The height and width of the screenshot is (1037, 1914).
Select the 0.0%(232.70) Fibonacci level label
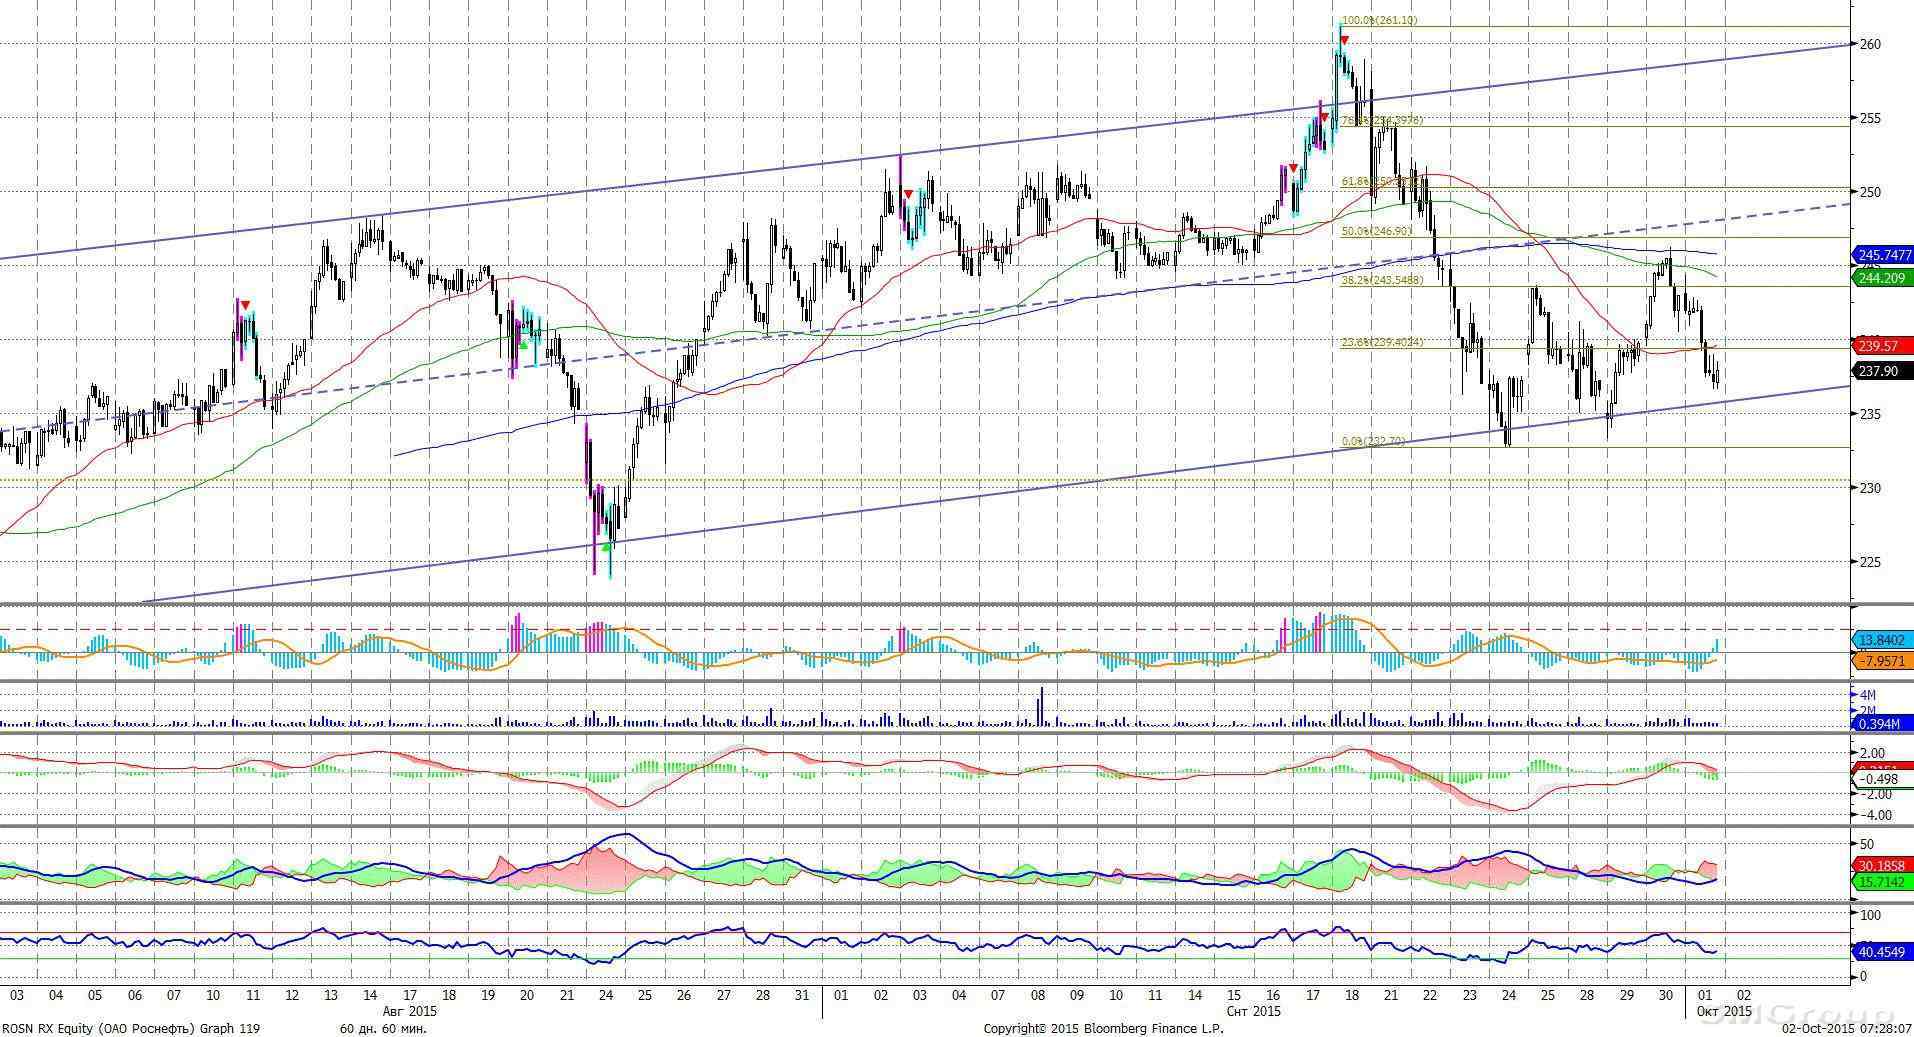click(x=1373, y=441)
